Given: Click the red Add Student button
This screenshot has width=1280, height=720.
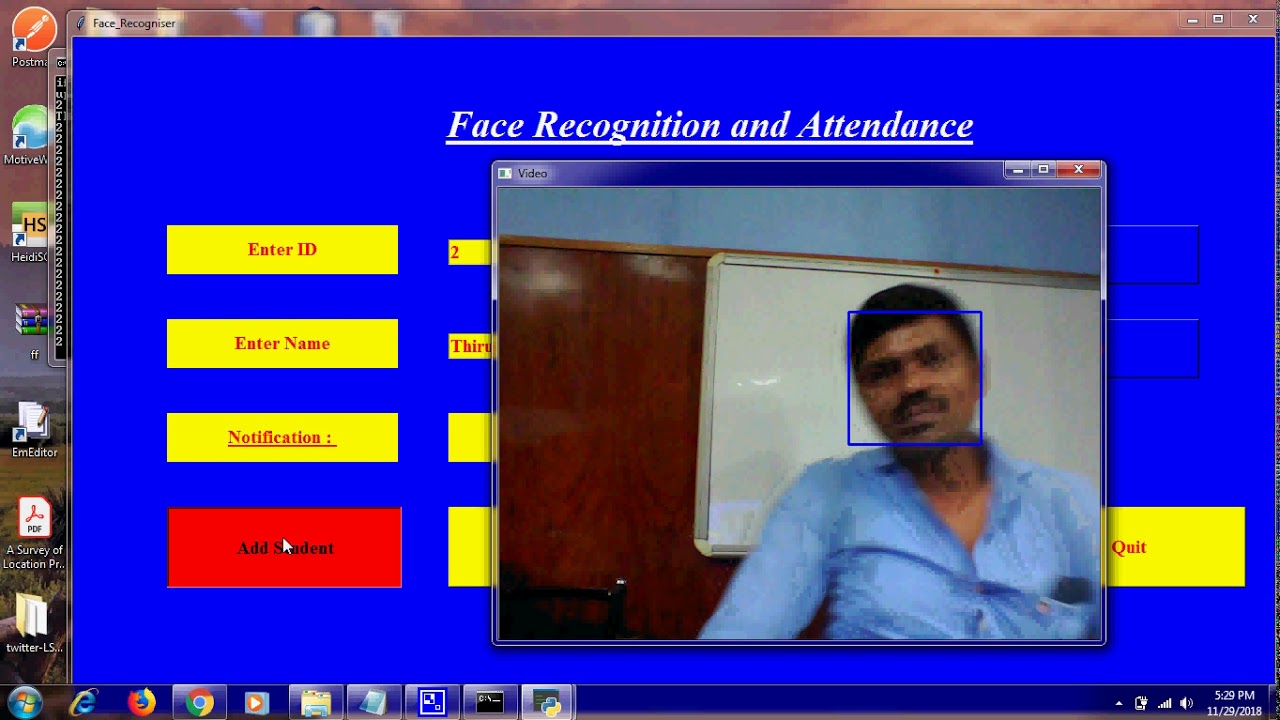Looking at the screenshot, I should pyautogui.click(x=284, y=547).
